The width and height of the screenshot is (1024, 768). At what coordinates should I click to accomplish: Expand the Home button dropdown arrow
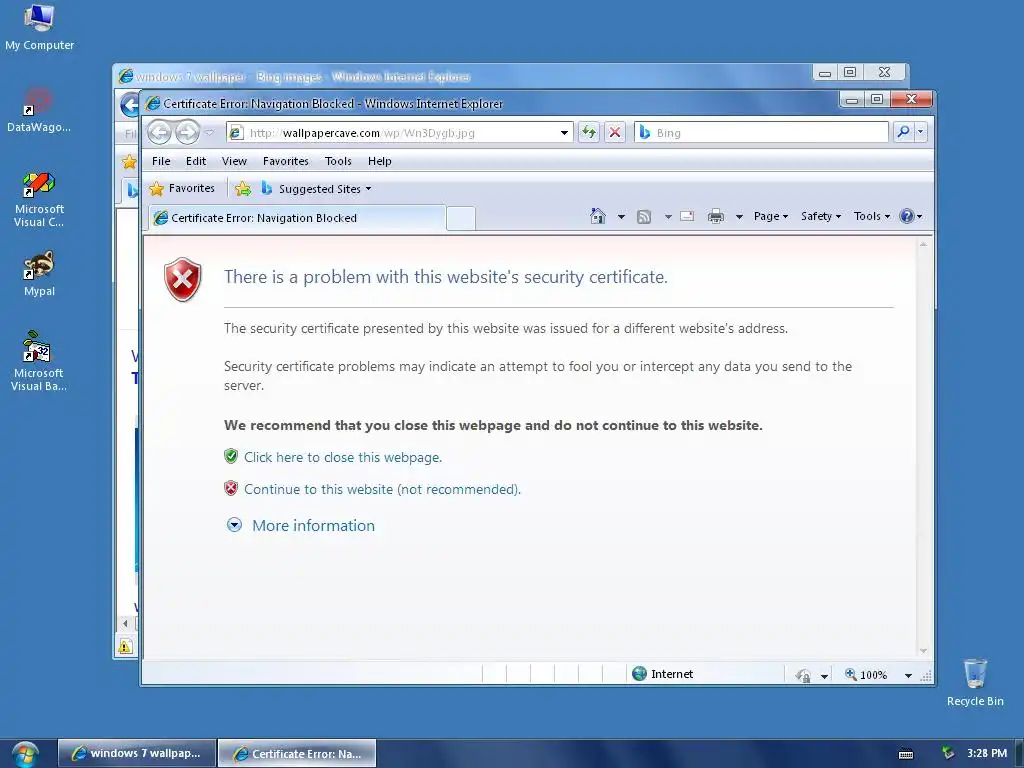tap(621, 217)
